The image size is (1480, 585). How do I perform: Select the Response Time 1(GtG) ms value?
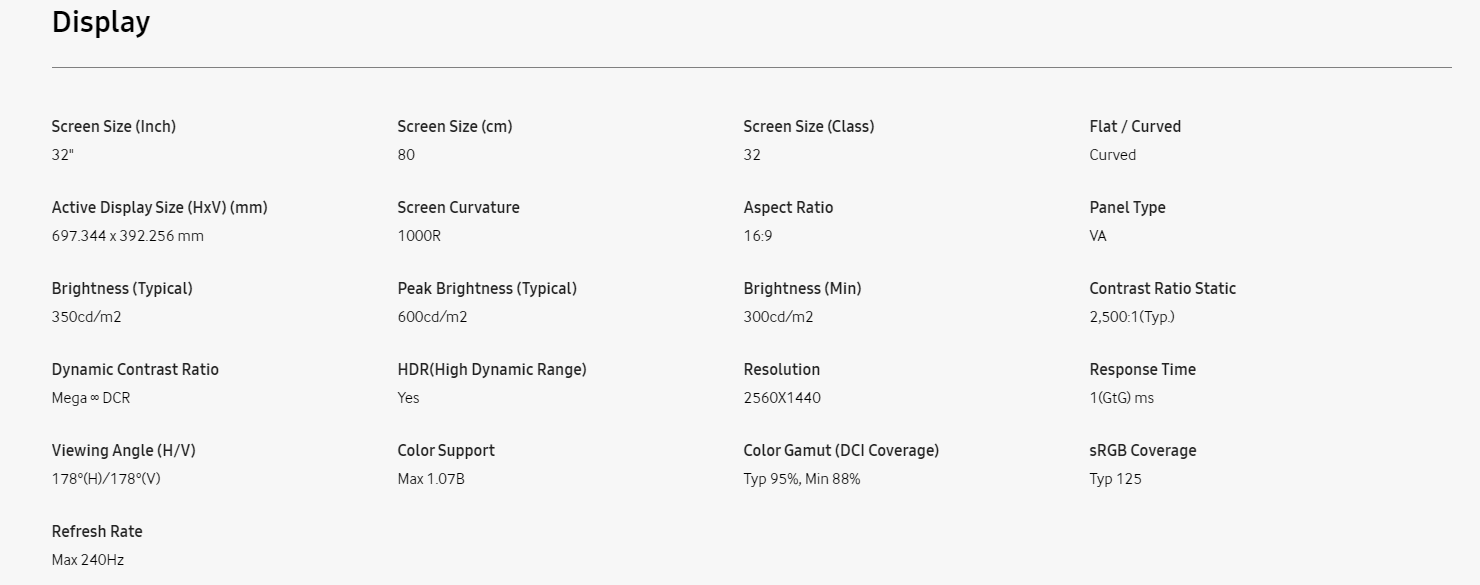[1122, 398]
